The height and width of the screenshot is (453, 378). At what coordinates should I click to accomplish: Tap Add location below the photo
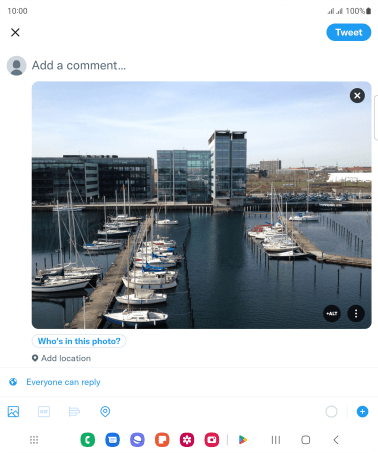point(61,358)
